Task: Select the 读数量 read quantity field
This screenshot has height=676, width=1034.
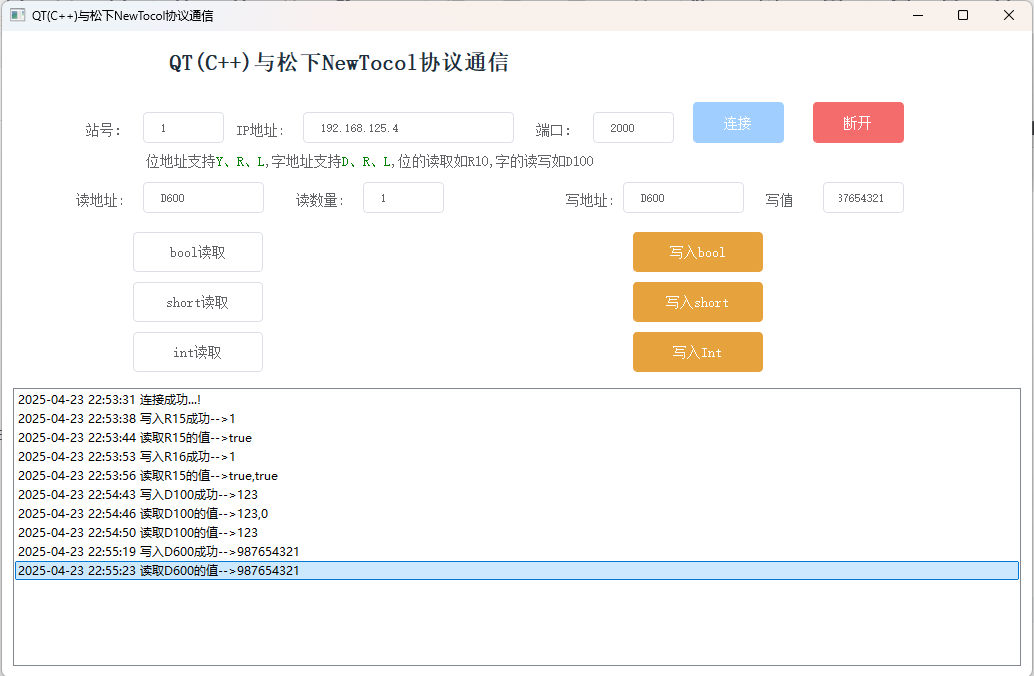Action: [x=403, y=197]
